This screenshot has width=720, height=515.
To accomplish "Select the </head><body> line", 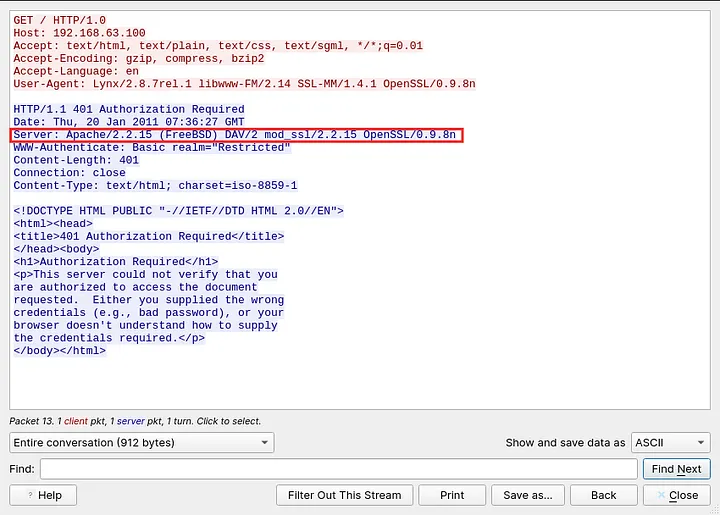I will coord(56,249).
